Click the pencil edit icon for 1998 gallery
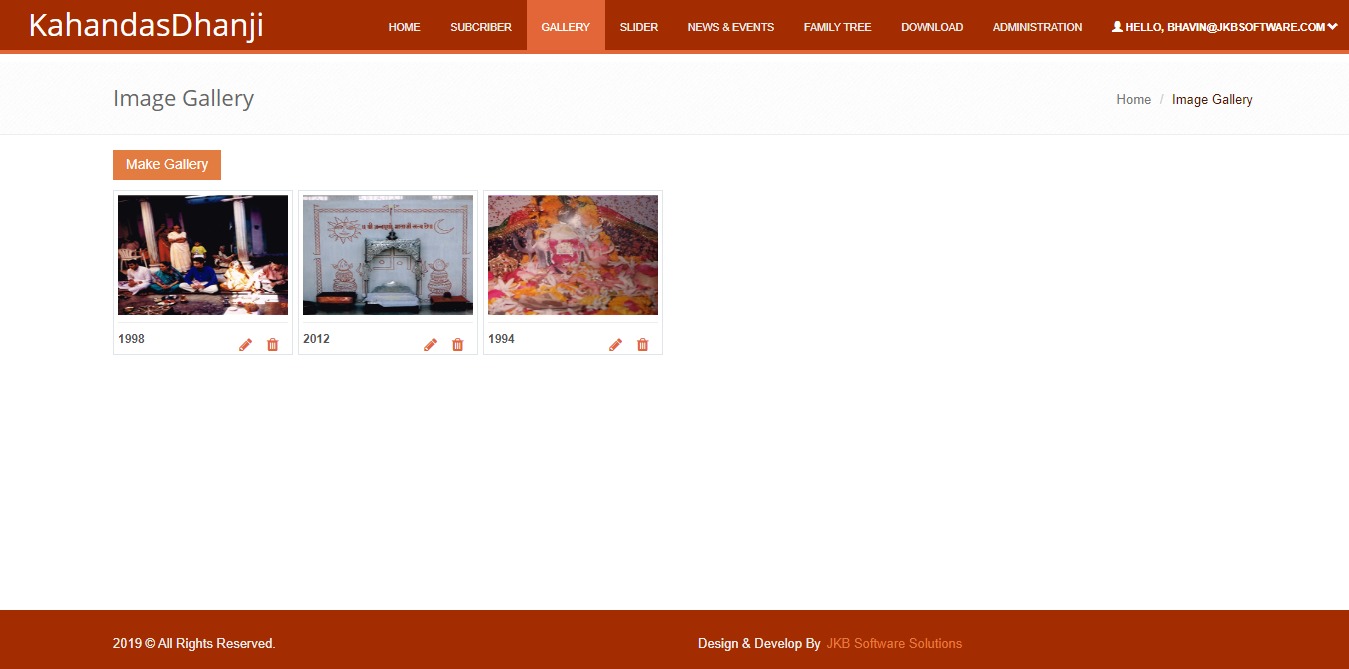 pos(245,345)
